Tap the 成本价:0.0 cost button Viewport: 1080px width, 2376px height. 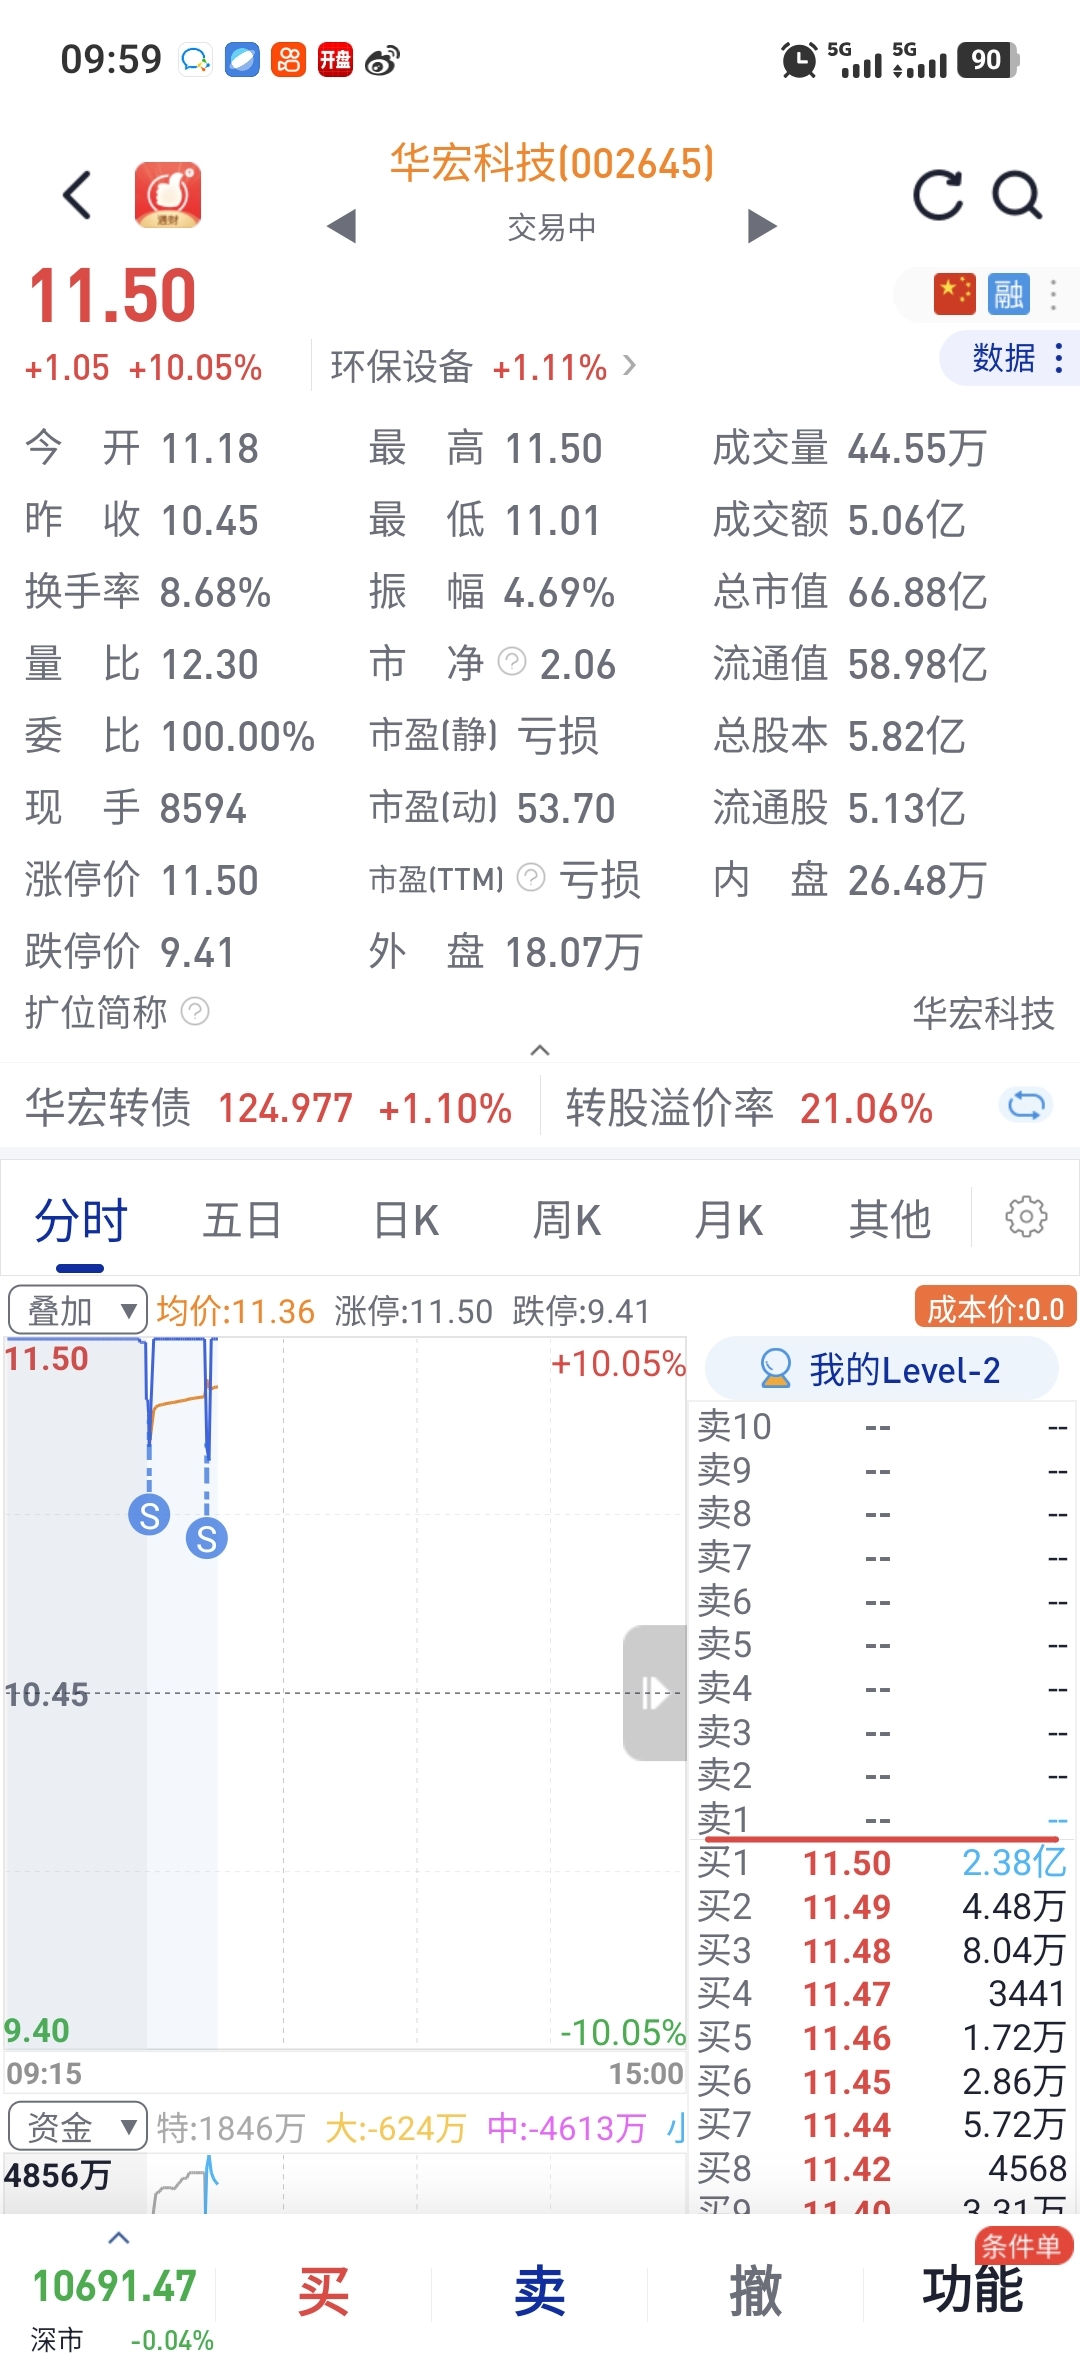coord(996,1308)
